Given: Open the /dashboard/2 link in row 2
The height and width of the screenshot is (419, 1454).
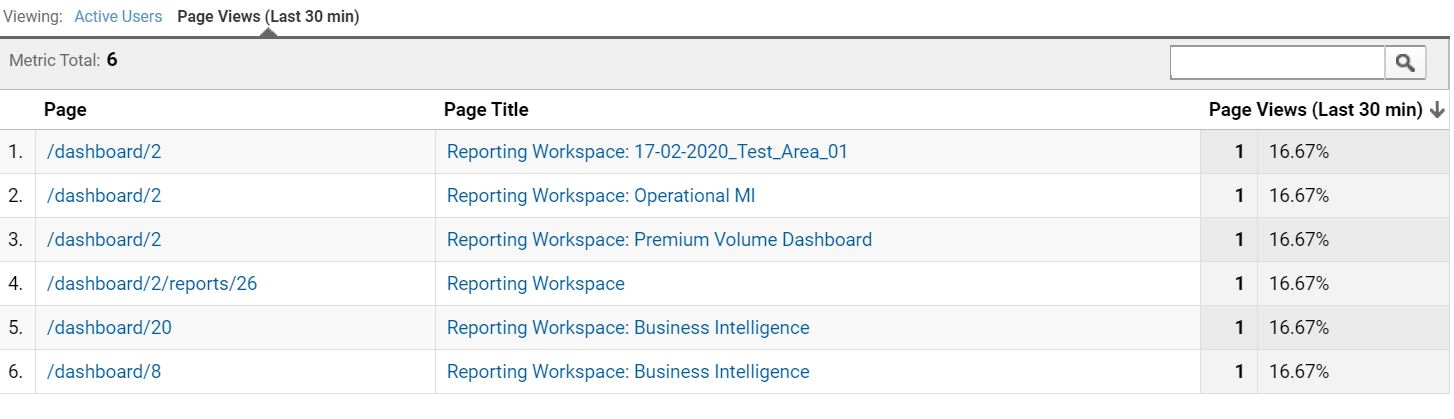Looking at the screenshot, I should (104, 196).
